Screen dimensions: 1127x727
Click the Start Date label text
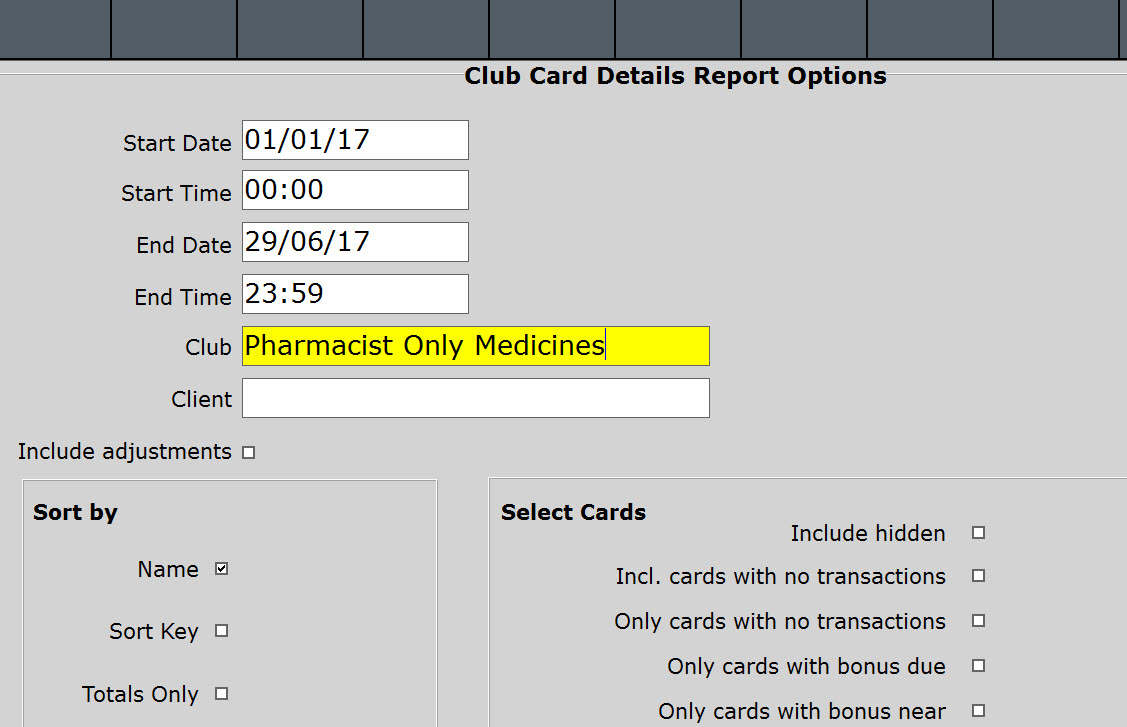tap(177, 143)
